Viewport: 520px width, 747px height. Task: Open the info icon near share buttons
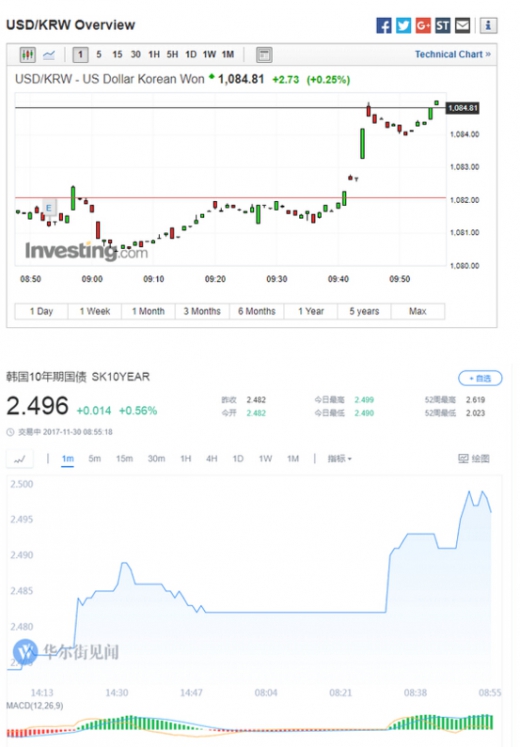click(x=488, y=25)
